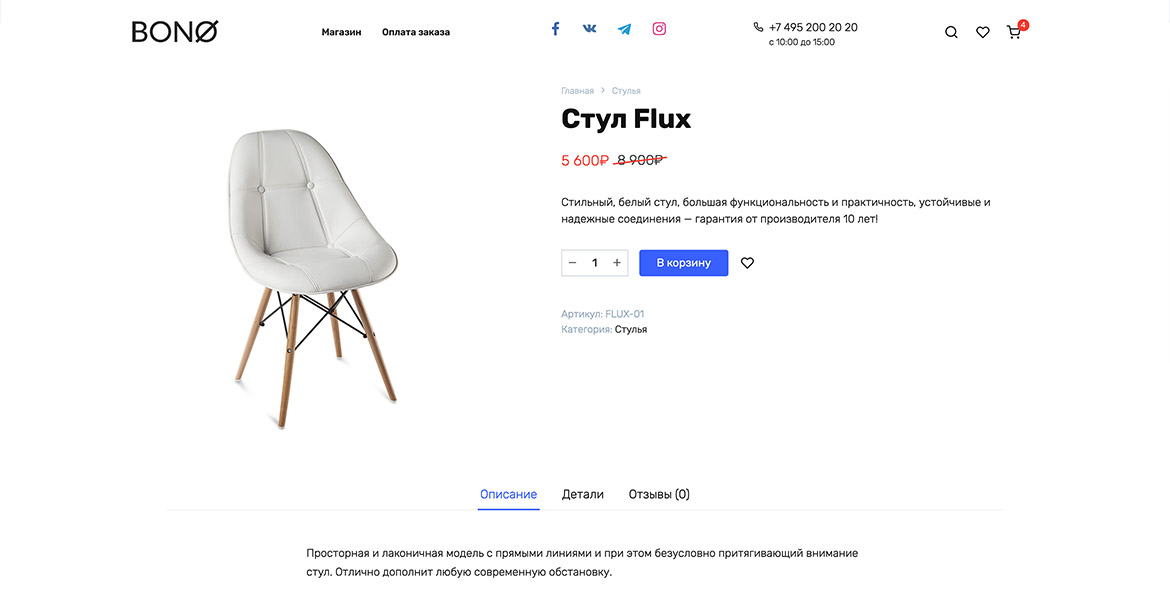Increase quantity with plus button

(x=617, y=263)
